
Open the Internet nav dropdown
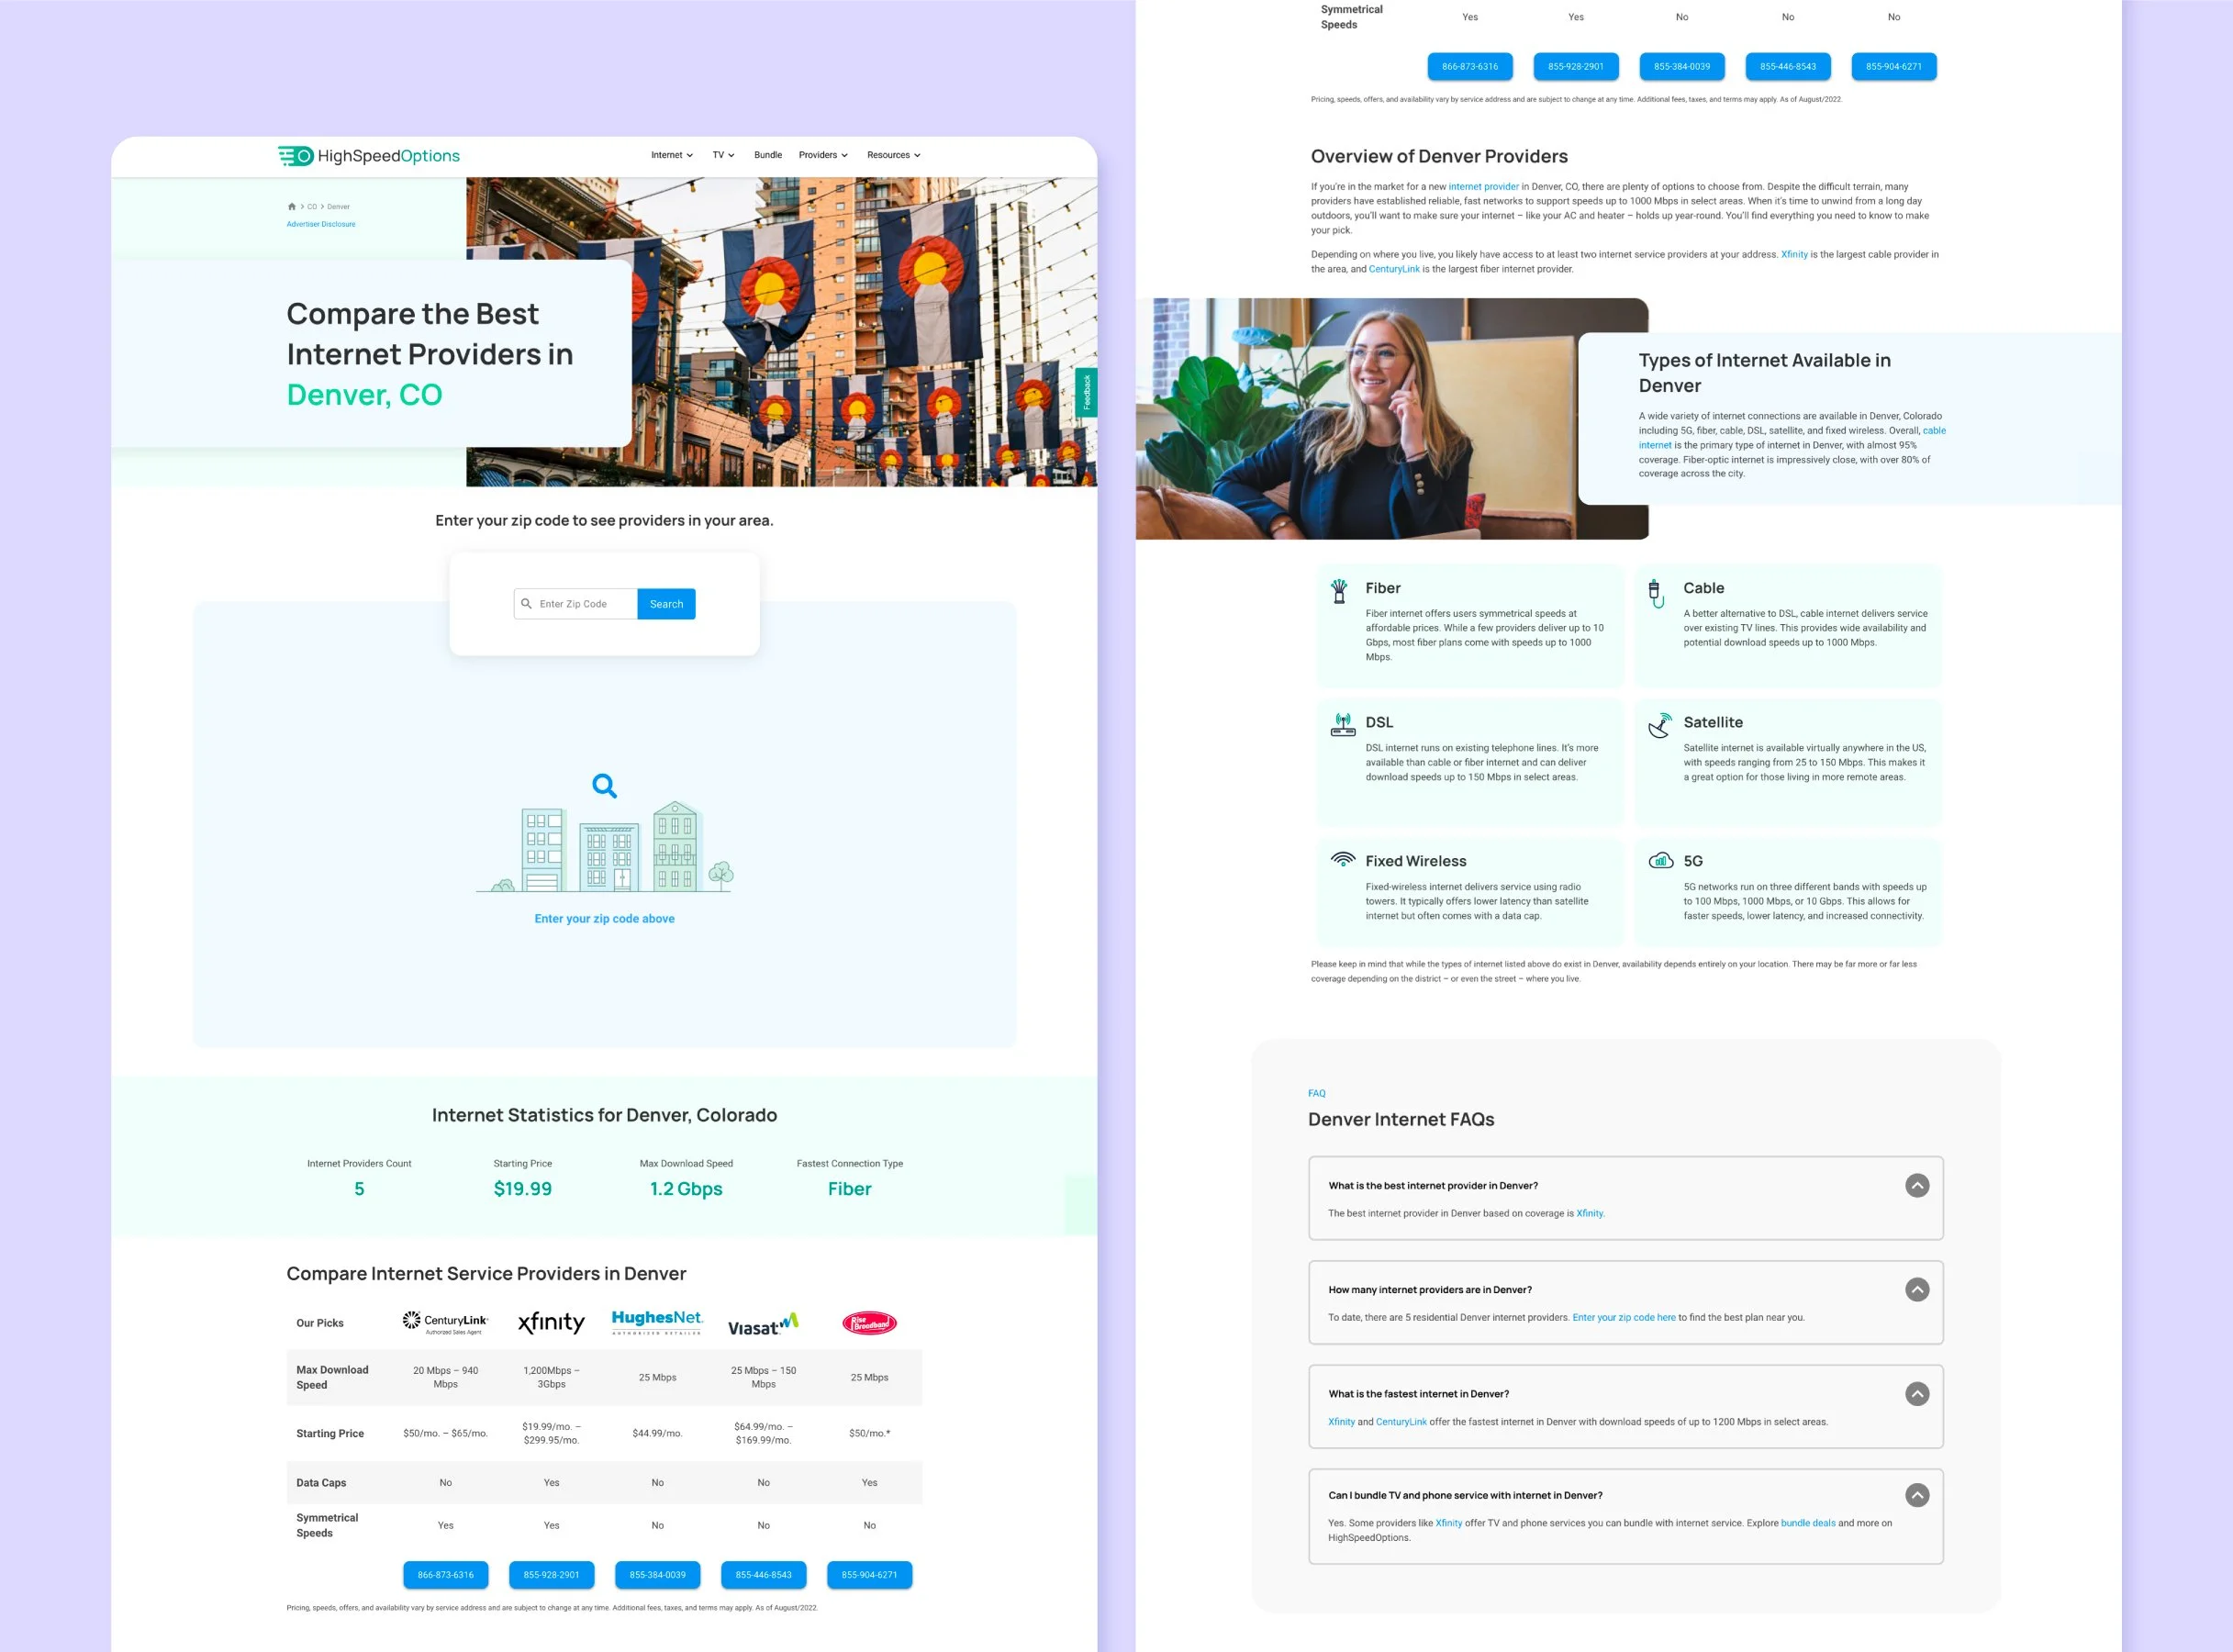672,155
